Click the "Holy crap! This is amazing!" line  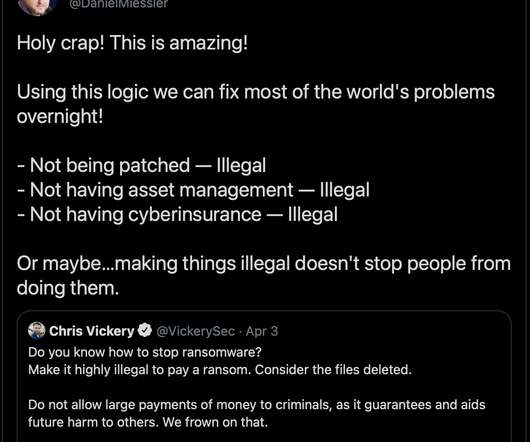tap(132, 44)
